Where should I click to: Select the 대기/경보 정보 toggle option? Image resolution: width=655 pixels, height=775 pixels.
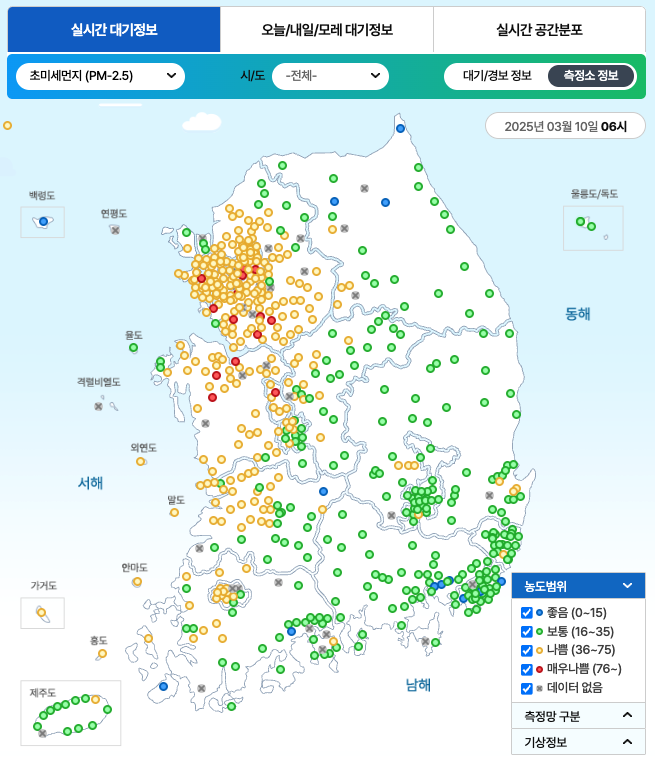[x=497, y=76]
